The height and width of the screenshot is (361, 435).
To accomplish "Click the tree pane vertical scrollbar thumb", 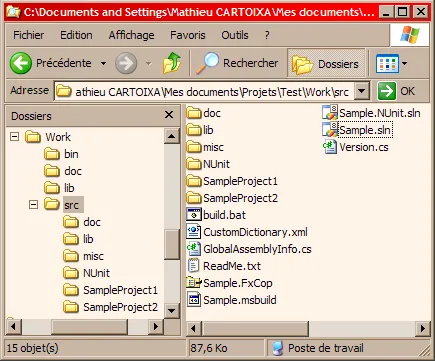I will (172, 244).
